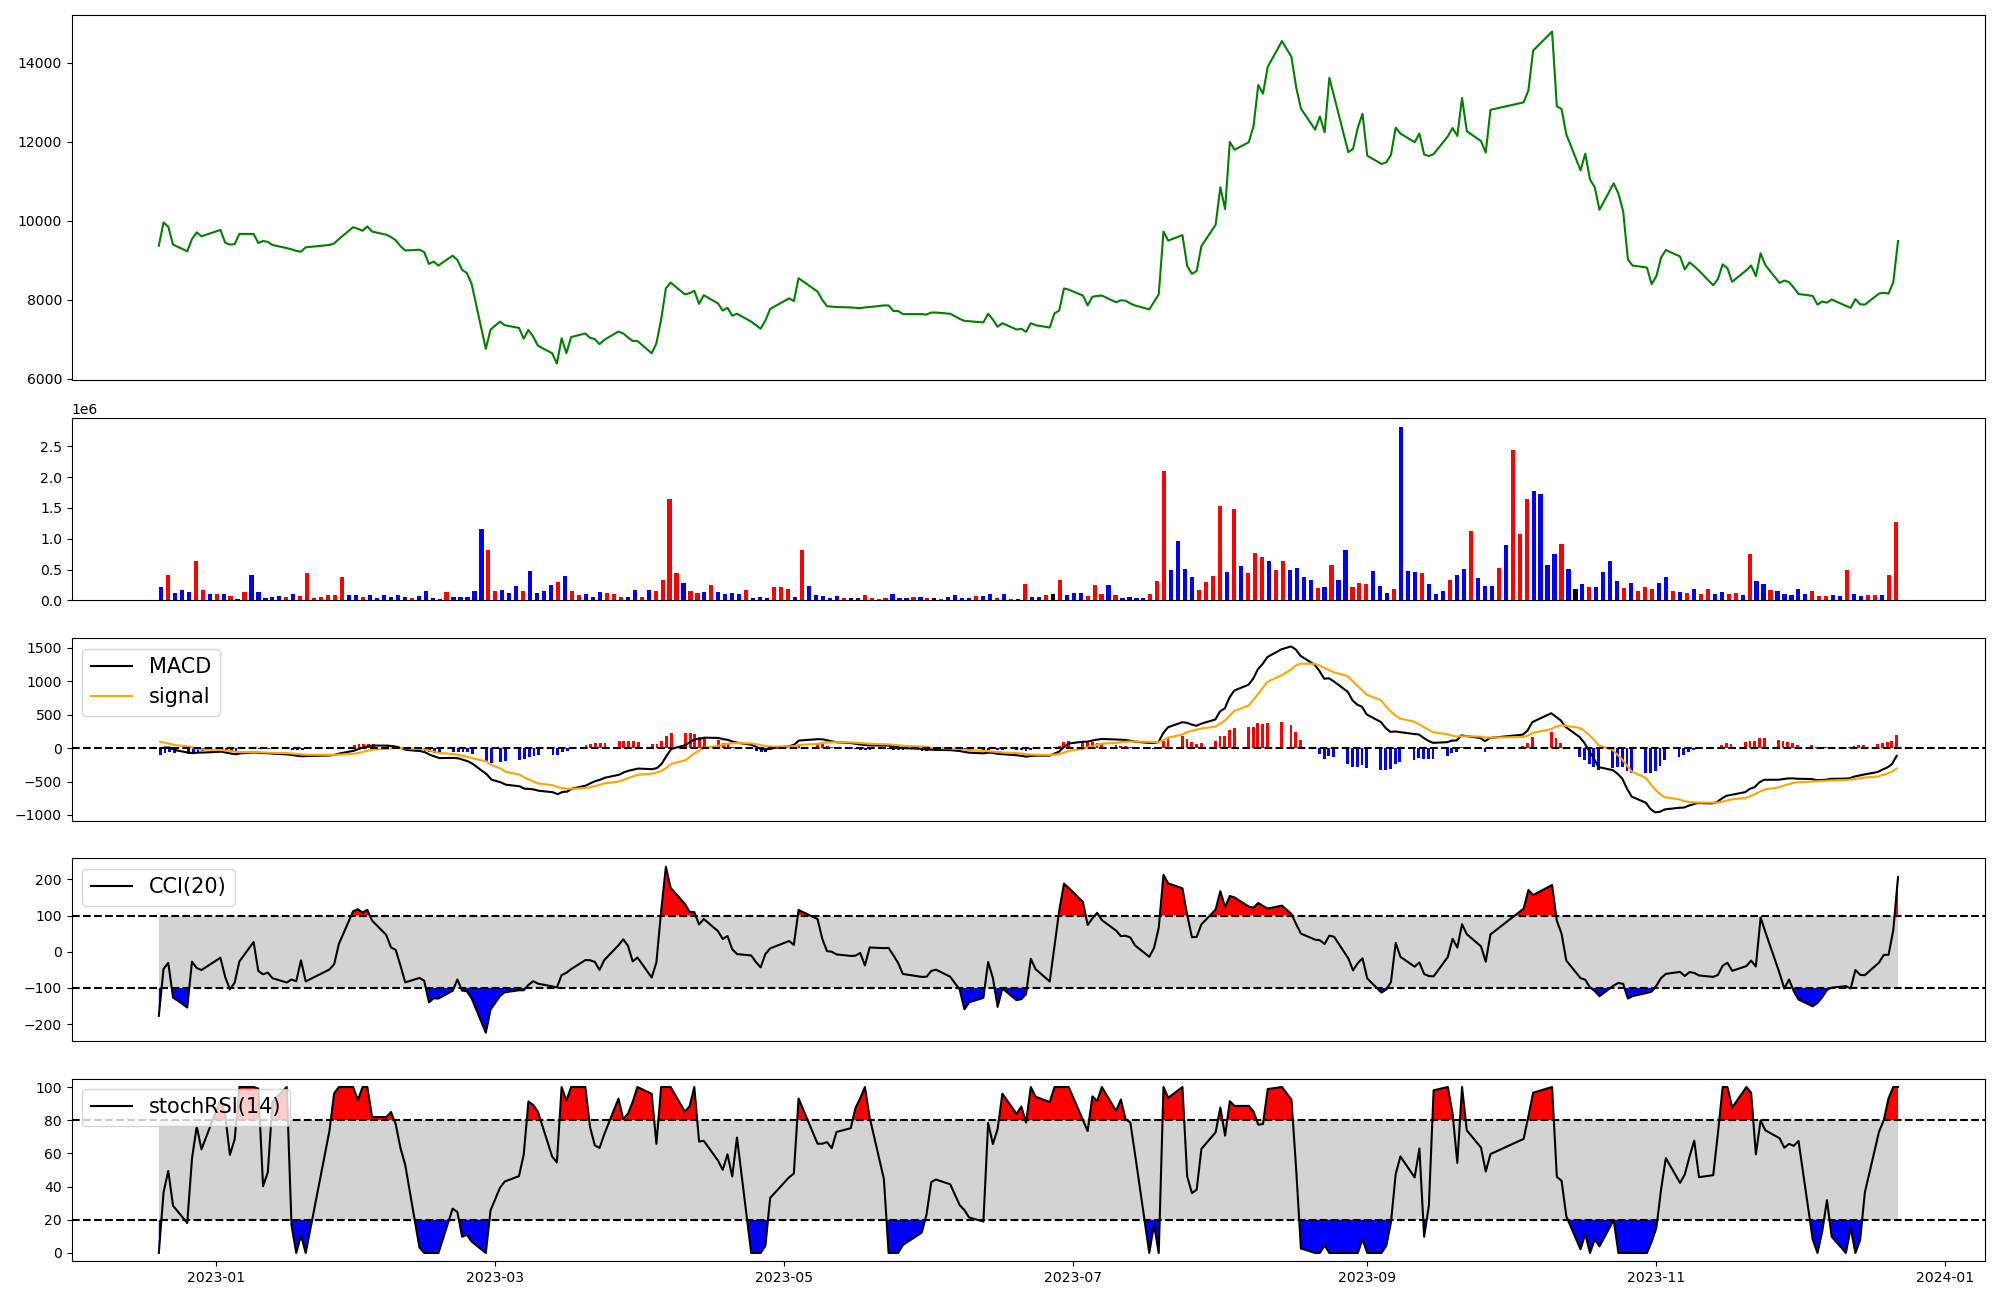Screen dimensions: 2000x1300
Task: Click the black MACD line swatch in legend
Action: 112,667
